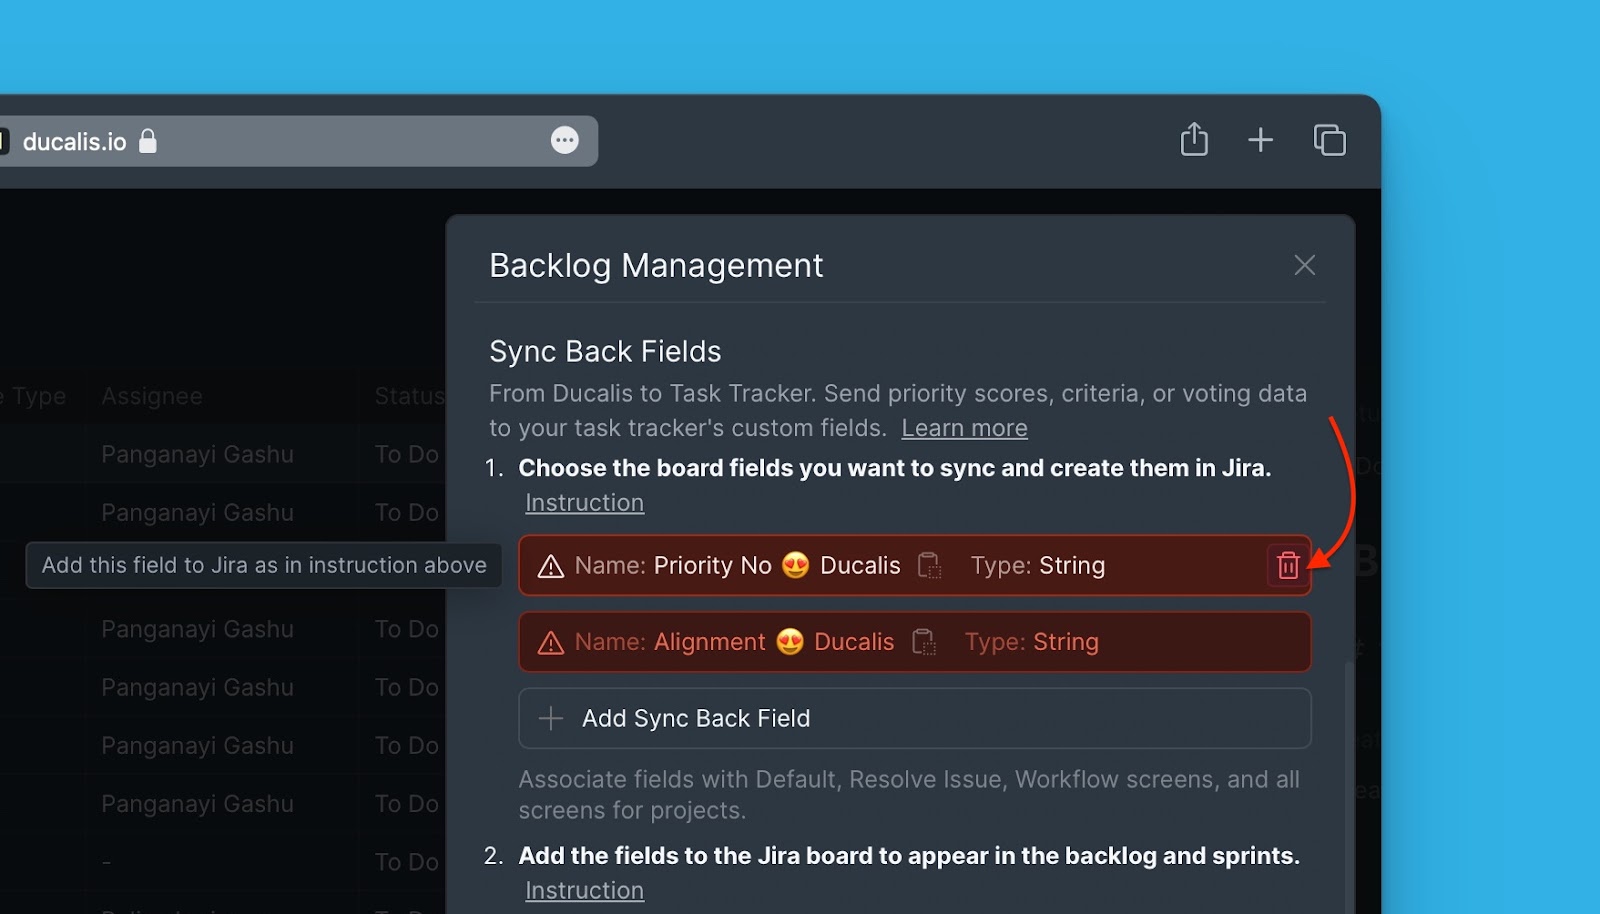
Task: Copy the Priority No Ducalis field name
Action: coord(929,566)
